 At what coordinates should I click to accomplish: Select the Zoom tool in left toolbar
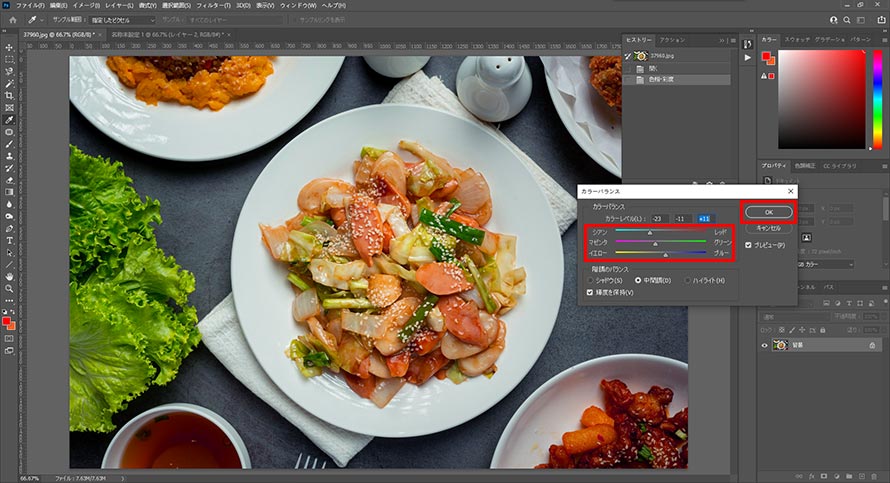point(9,288)
